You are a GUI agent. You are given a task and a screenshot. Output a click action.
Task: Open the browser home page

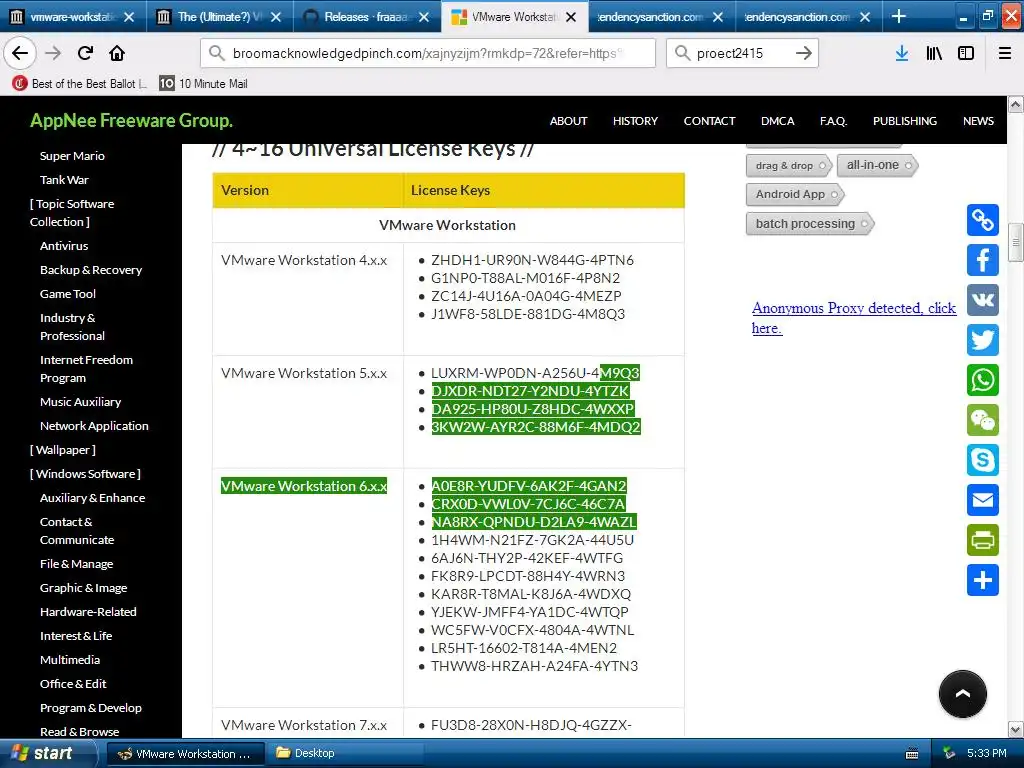click(117, 53)
